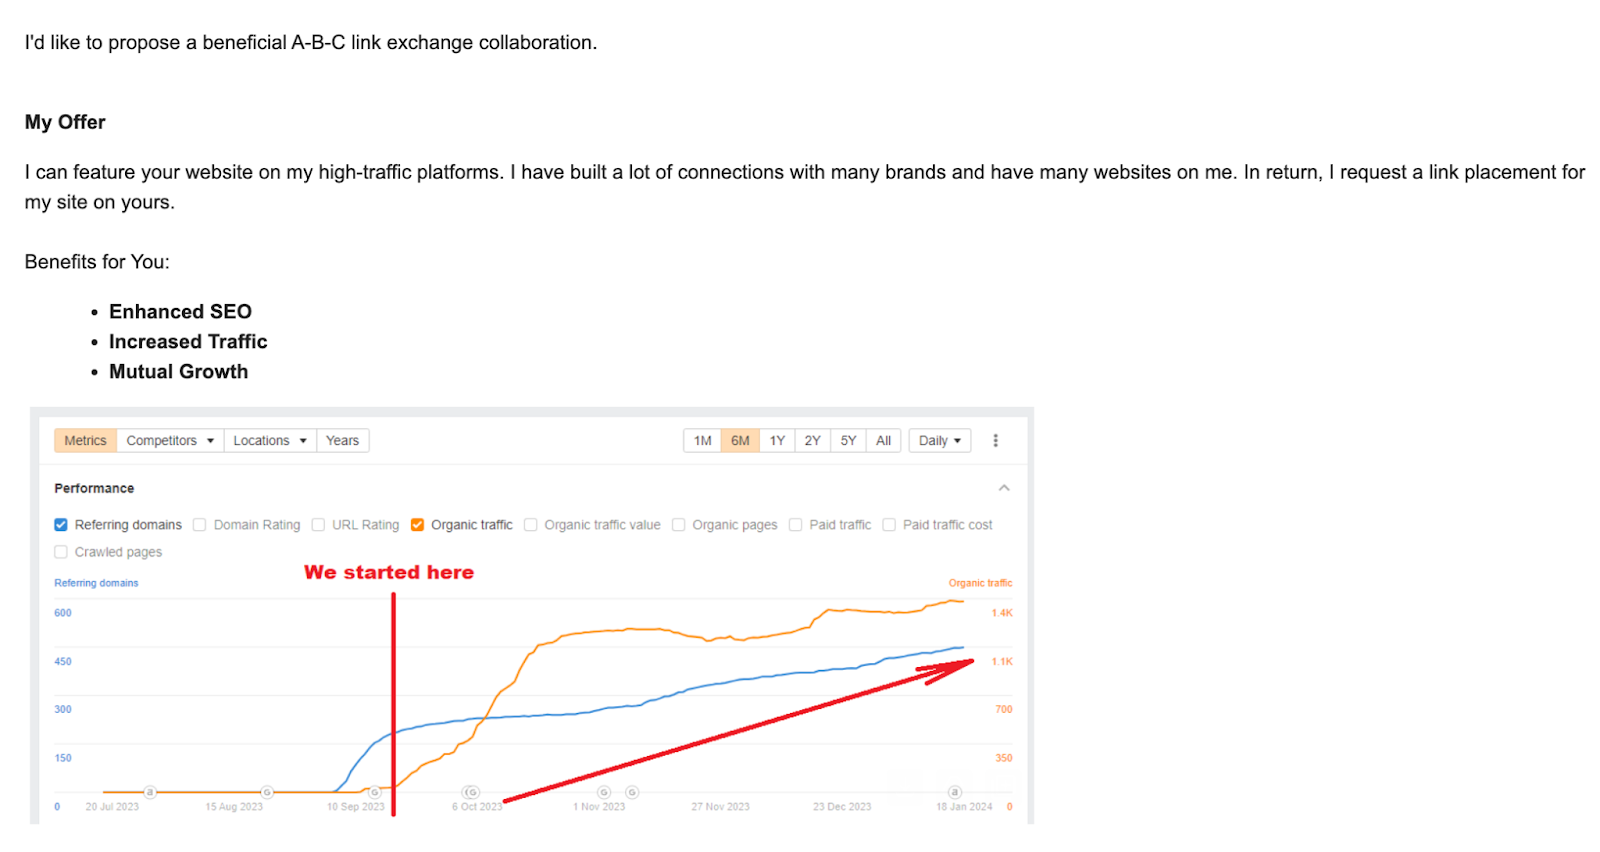Open the three-dot chart options menu
This screenshot has width=1600, height=852.
[x=995, y=440]
